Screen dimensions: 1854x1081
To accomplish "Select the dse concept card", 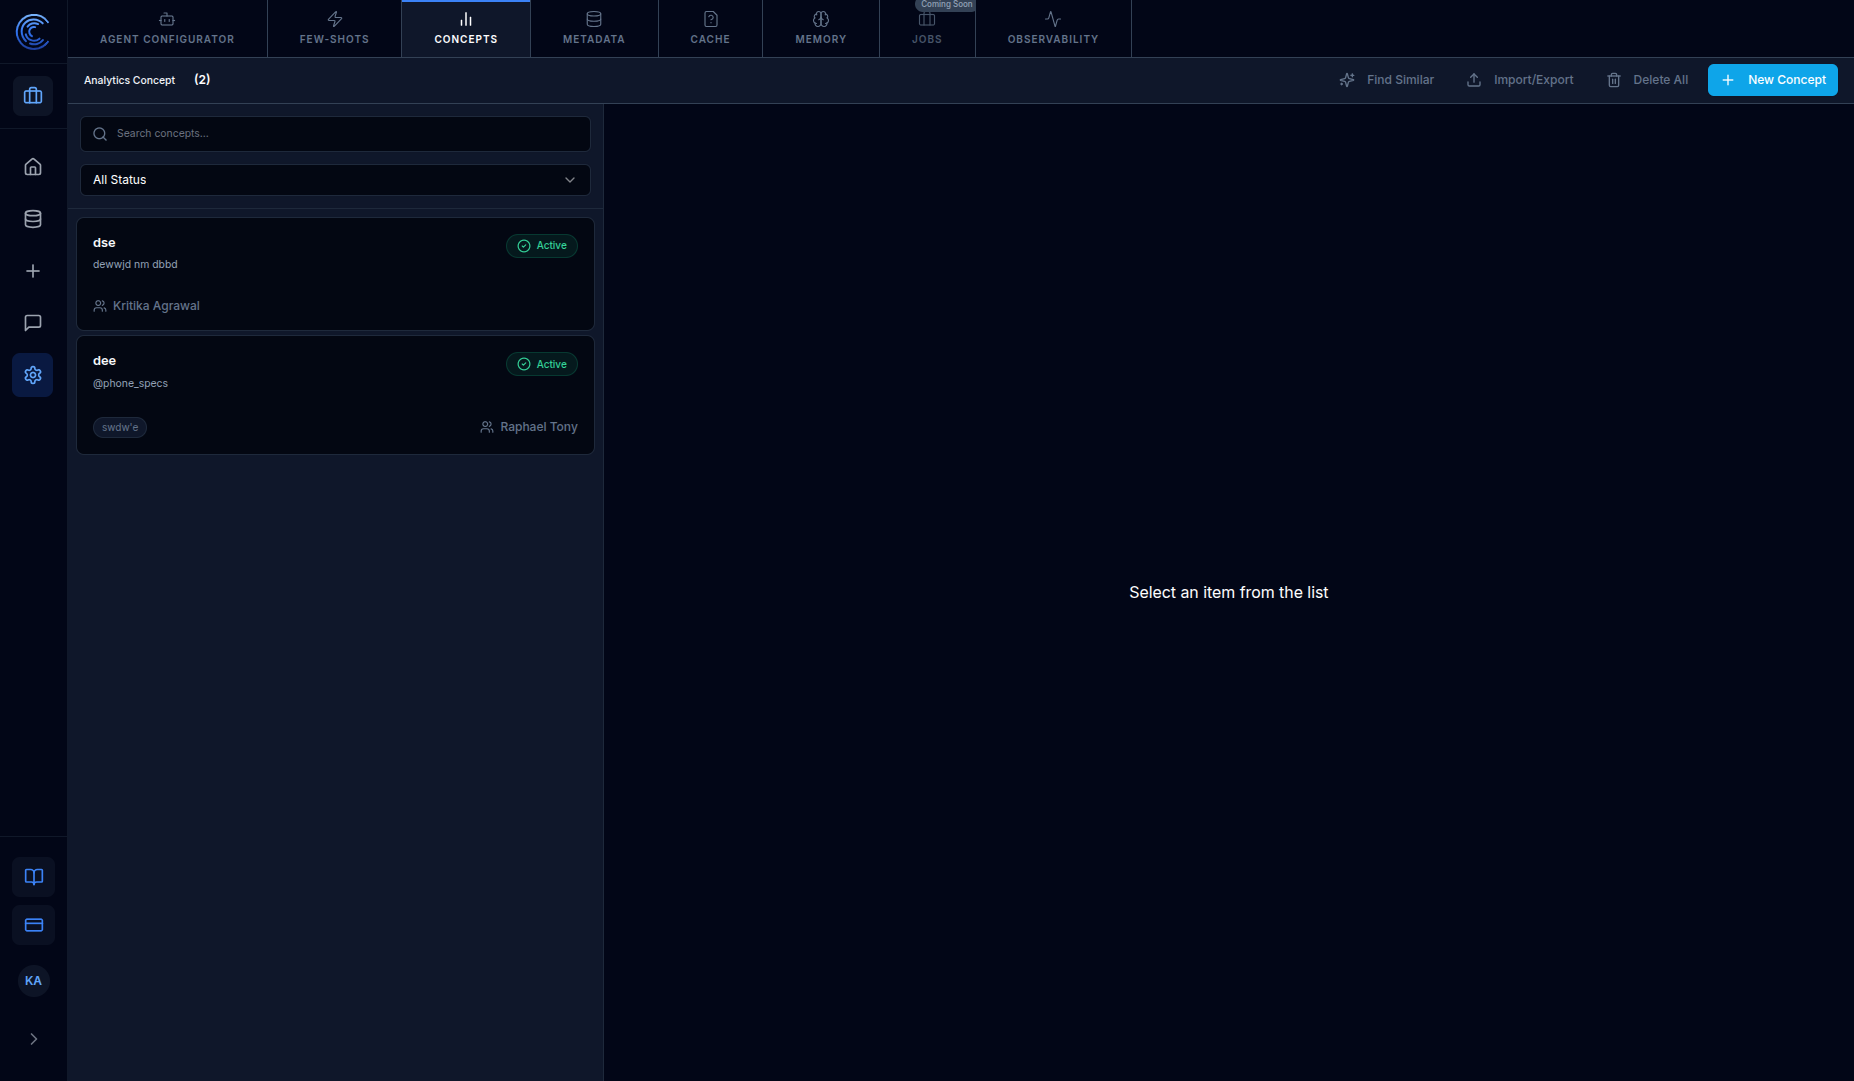I will 335,274.
